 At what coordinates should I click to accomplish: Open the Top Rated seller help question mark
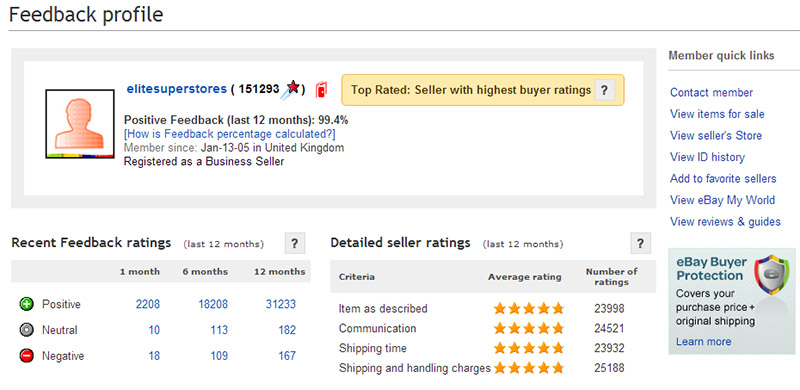605,90
